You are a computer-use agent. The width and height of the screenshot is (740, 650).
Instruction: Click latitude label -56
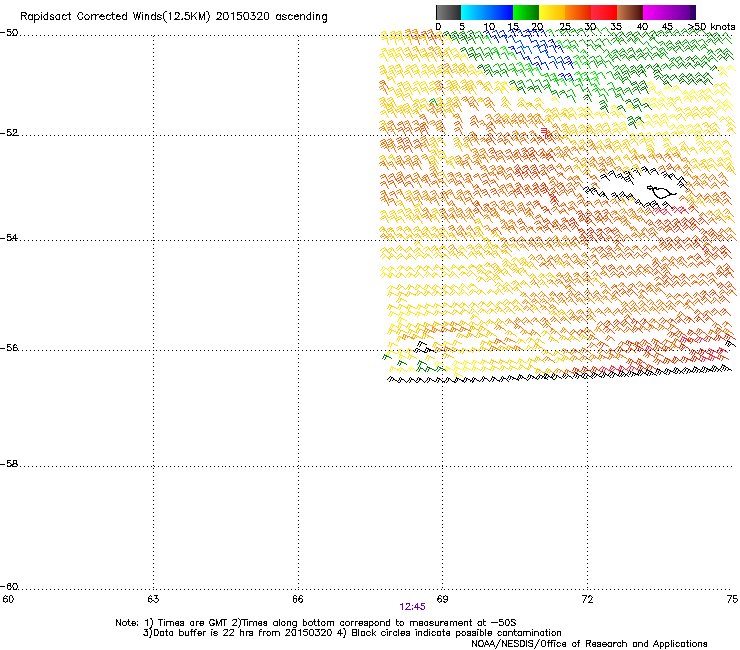(x=9, y=347)
